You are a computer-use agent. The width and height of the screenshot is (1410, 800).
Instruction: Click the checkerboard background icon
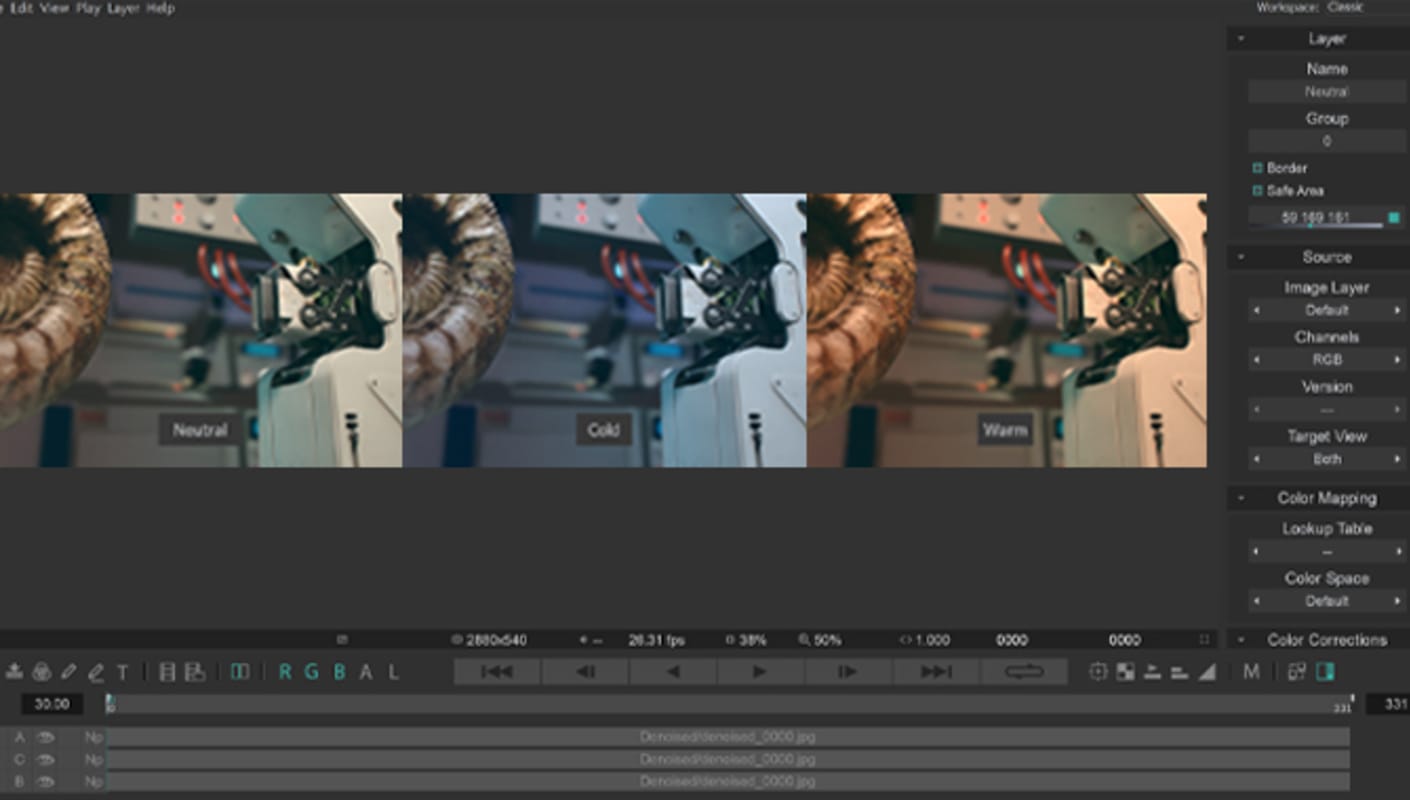tap(1125, 672)
